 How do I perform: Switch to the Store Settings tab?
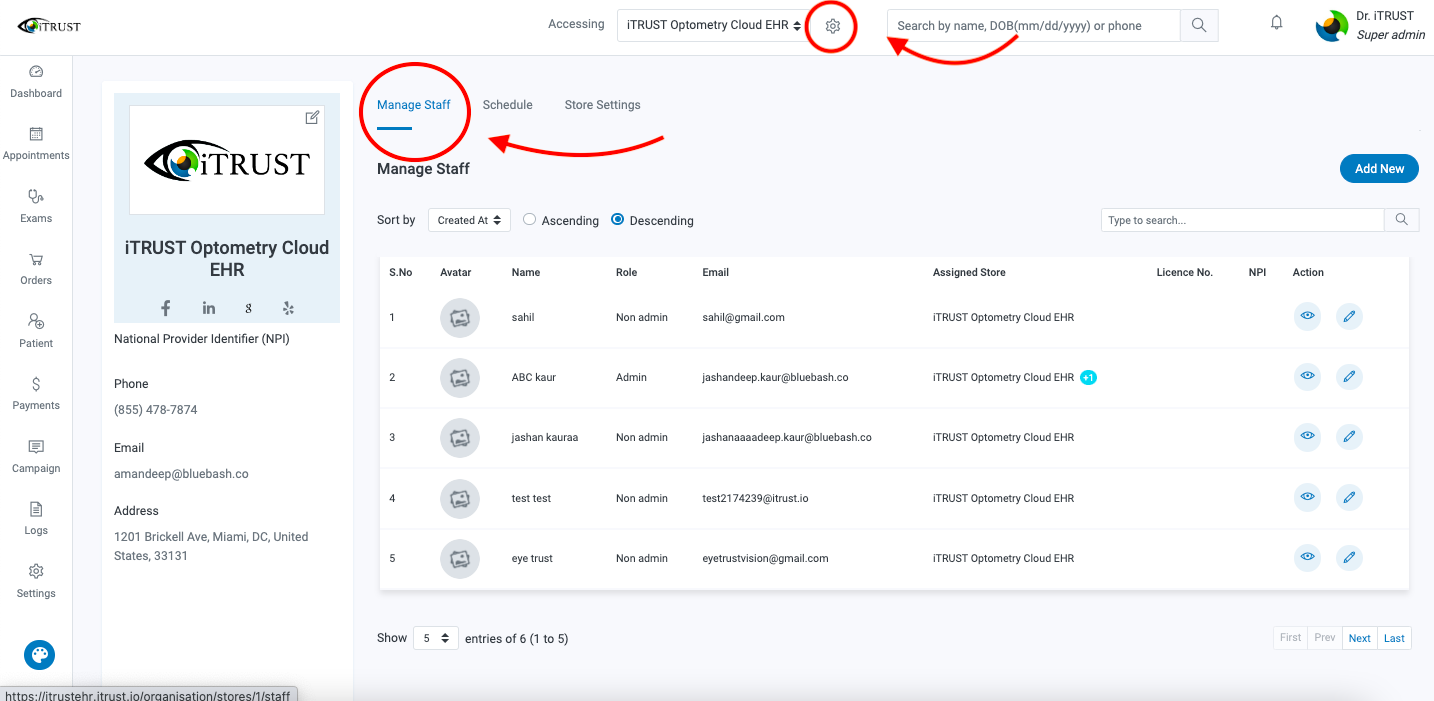coord(603,105)
